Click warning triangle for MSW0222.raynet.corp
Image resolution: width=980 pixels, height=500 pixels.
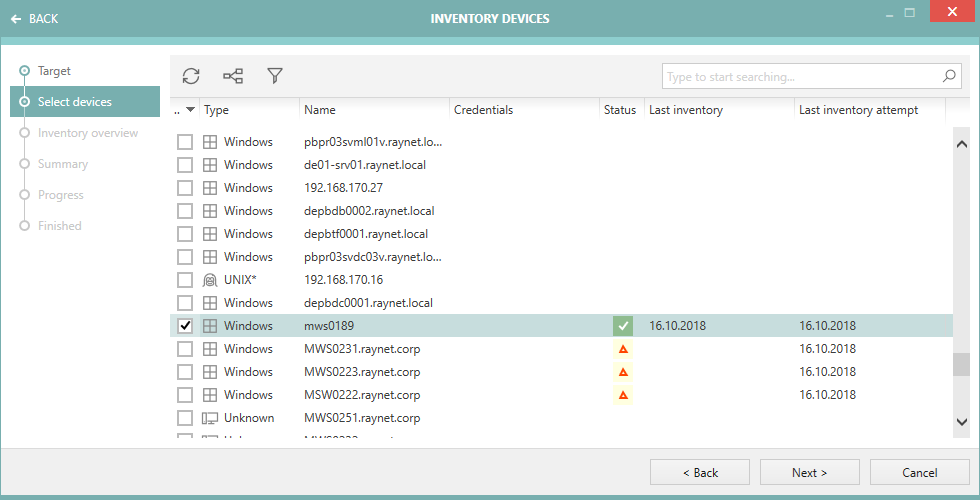623,395
